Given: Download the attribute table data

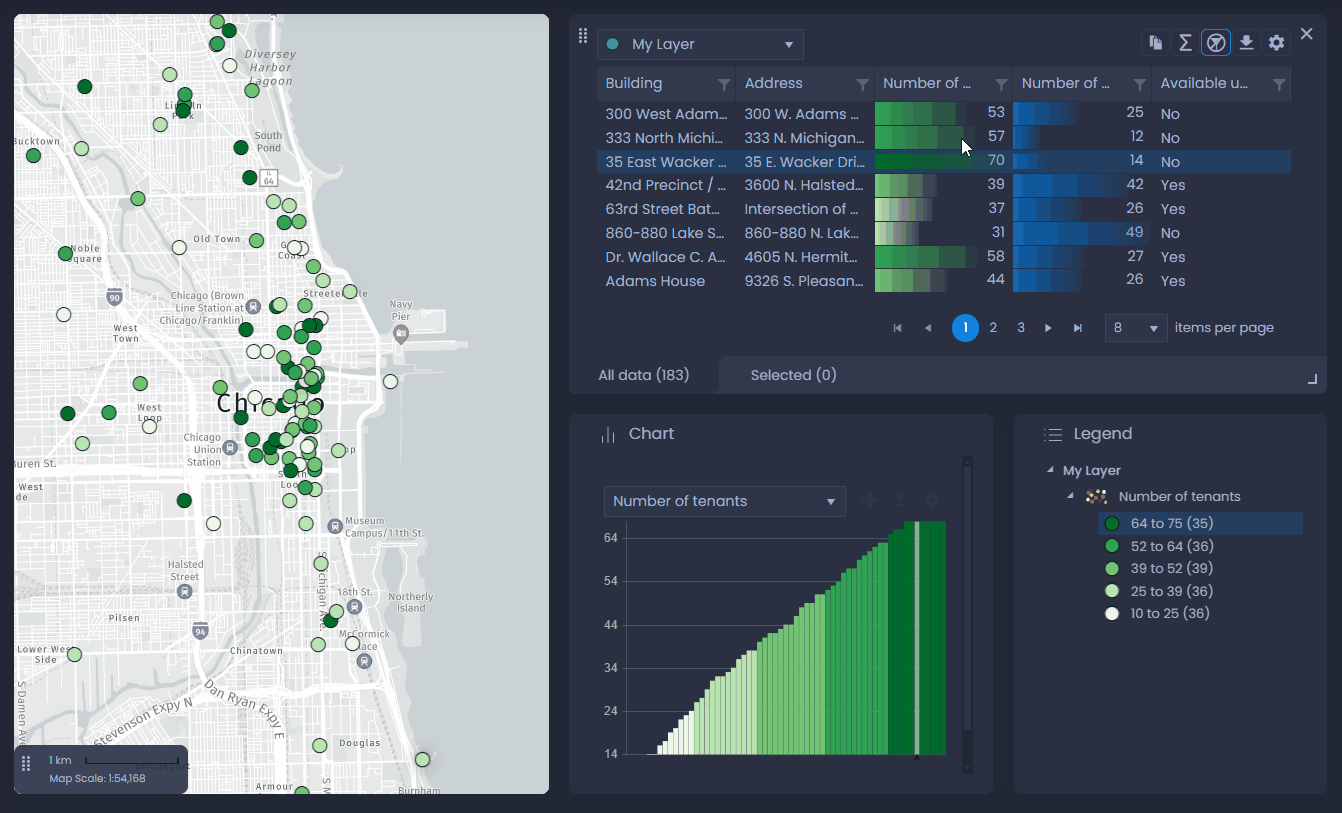Looking at the screenshot, I should tap(1246, 42).
